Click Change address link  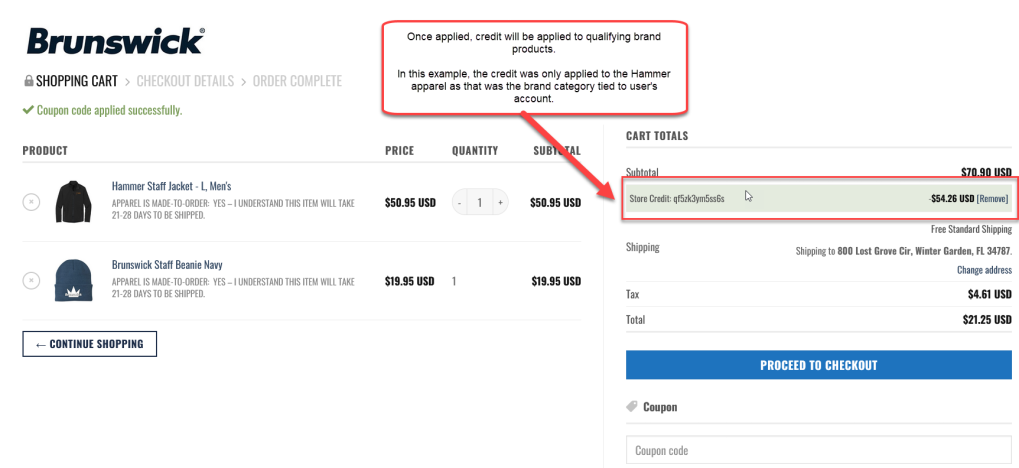pyautogui.click(x=984, y=270)
